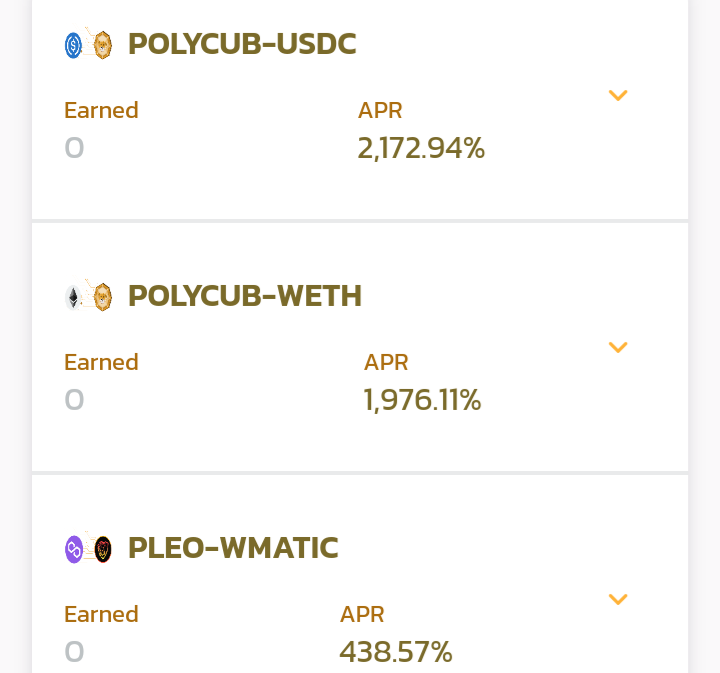Select the 438.57% APR value
The image size is (720, 673).
click(x=396, y=652)
